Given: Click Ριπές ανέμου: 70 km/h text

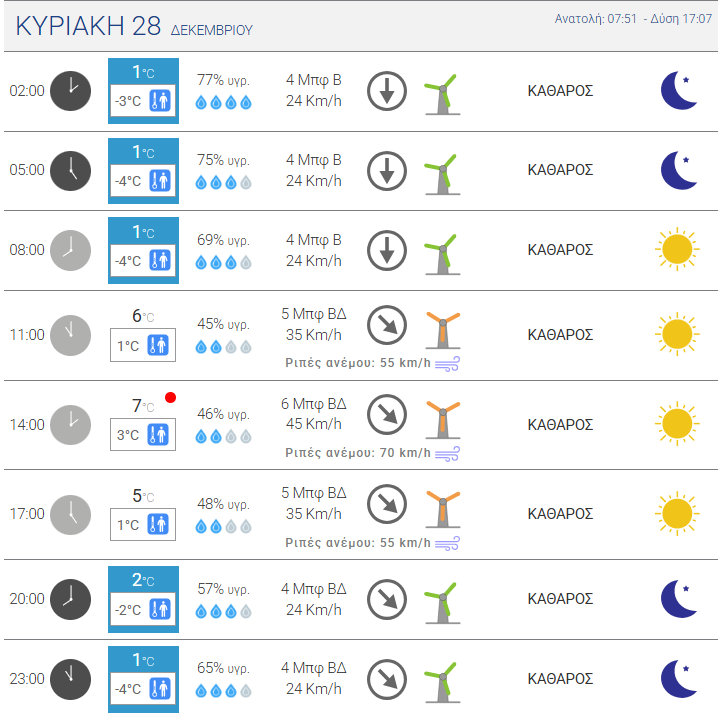Looking at the screenshot, I should (358, 453).
